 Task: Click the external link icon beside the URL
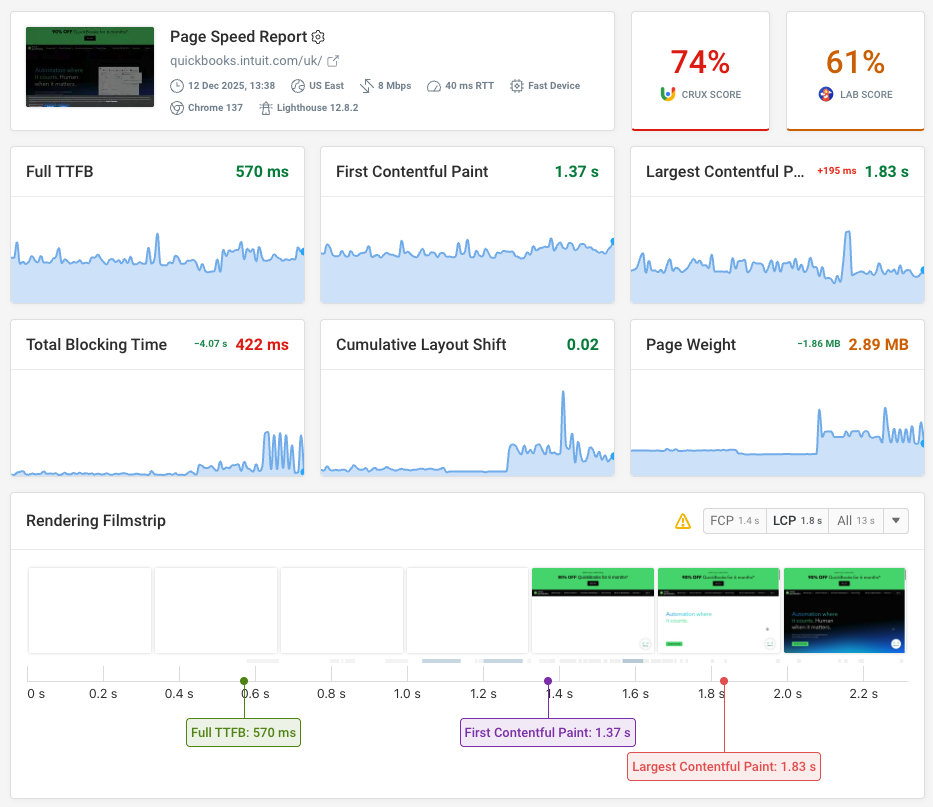click(x=333, y=60)
